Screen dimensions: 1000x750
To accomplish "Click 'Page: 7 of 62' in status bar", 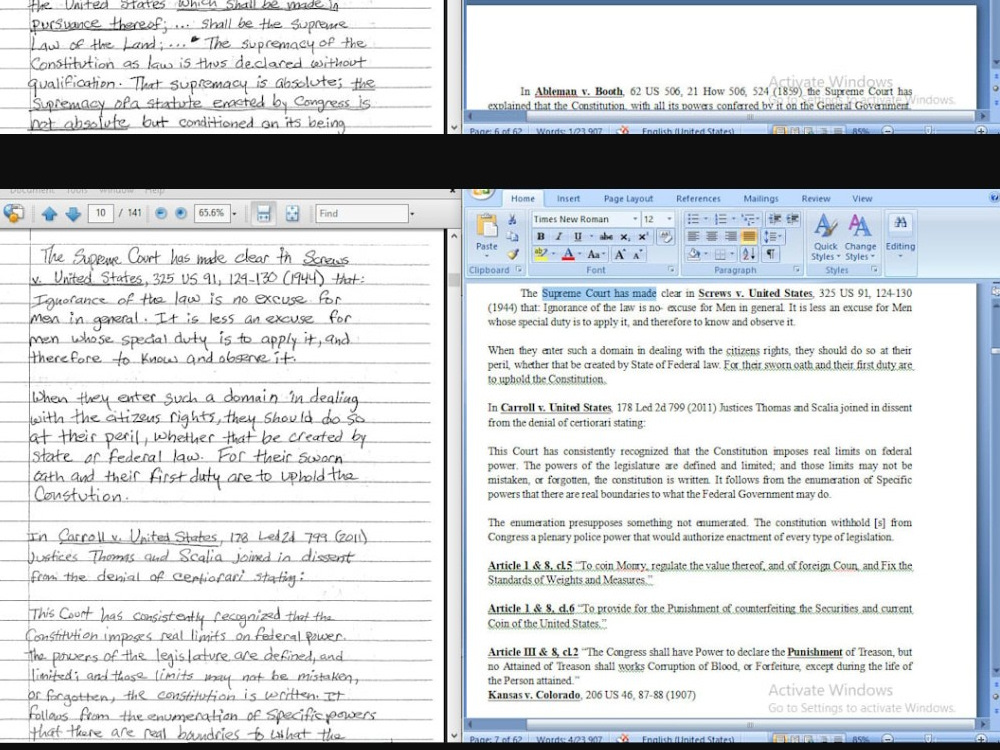I will pyautogui.click(x=496, y=740).
